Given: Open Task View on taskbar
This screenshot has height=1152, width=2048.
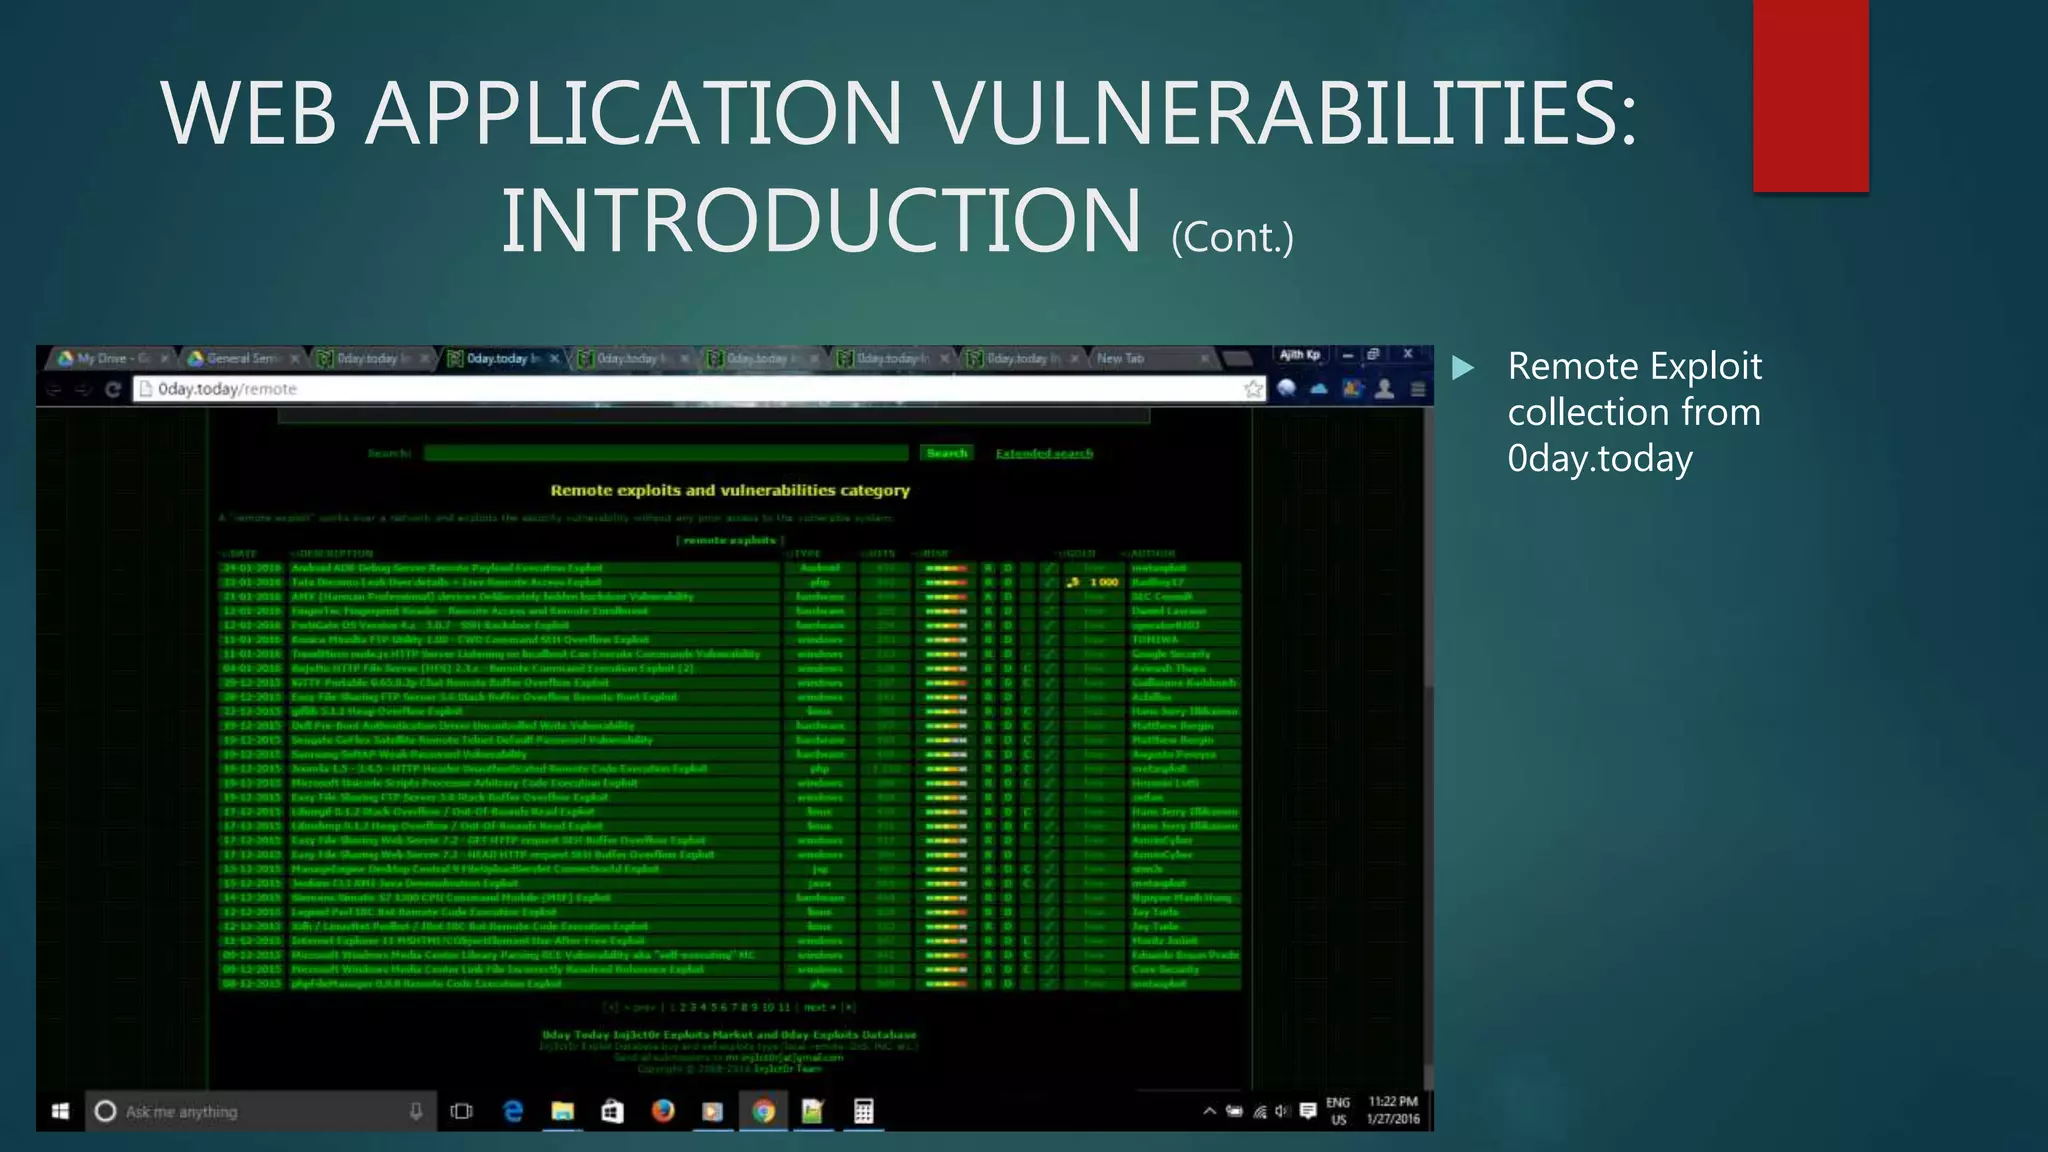Looking at the screenshot, I should tap(461, 1111).
